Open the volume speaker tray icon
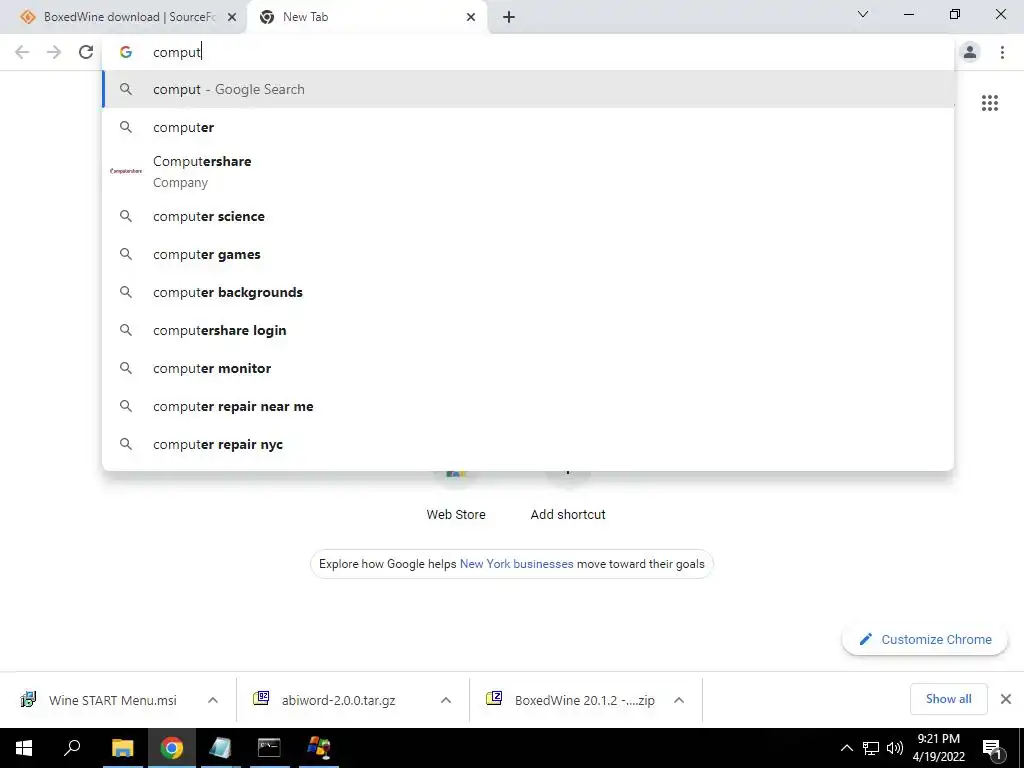This screenshot has height=768, width=1024. (x=895, y=748)
